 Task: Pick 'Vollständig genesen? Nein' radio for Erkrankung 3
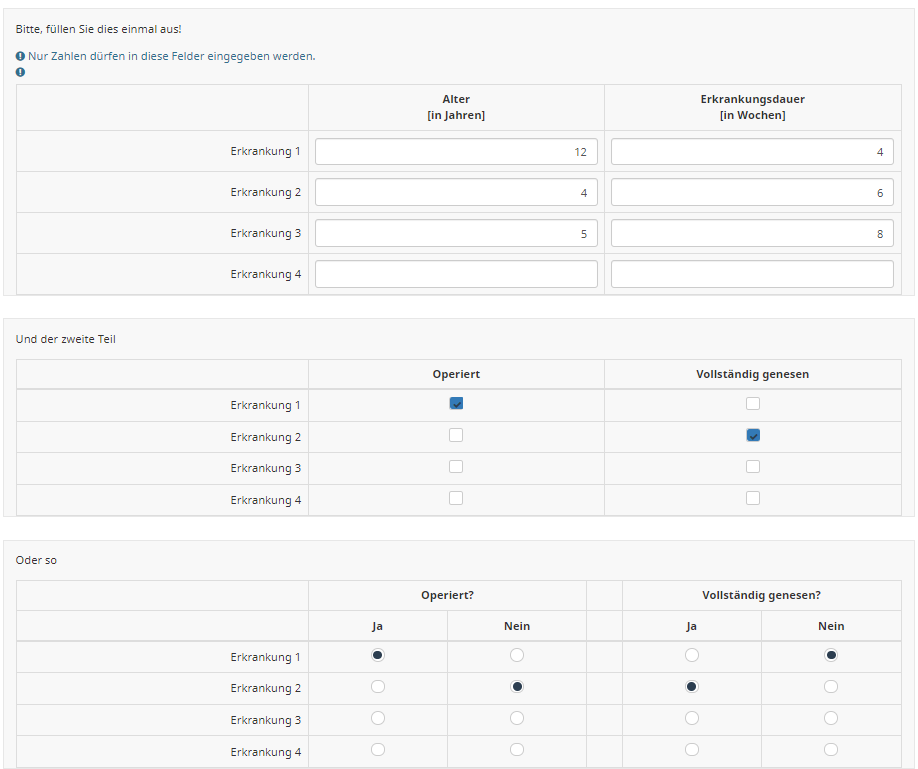831,719
